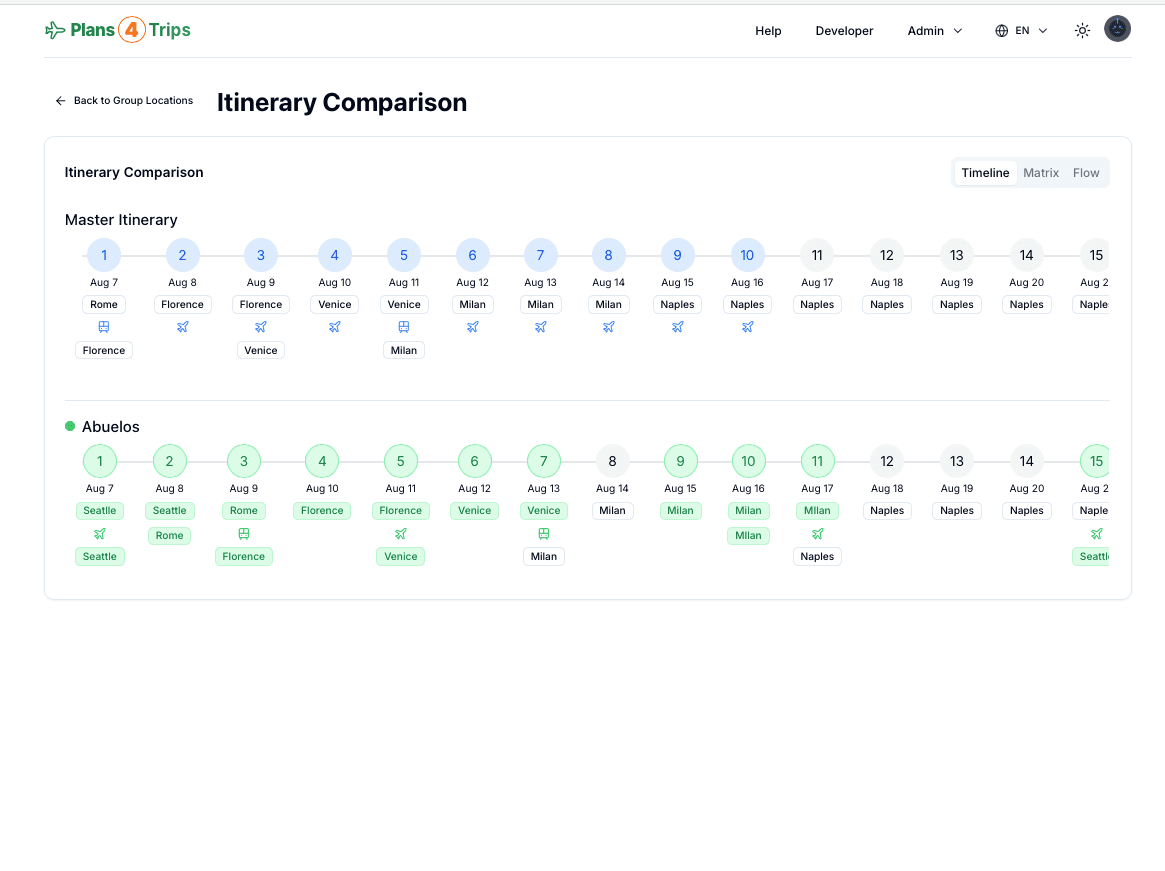Image resolution: width=1165 pixels, height=871 pixels.
Task: Toggle Day 10 highlighted circle in Master Itinerary
Action: [x=747, y=255]
